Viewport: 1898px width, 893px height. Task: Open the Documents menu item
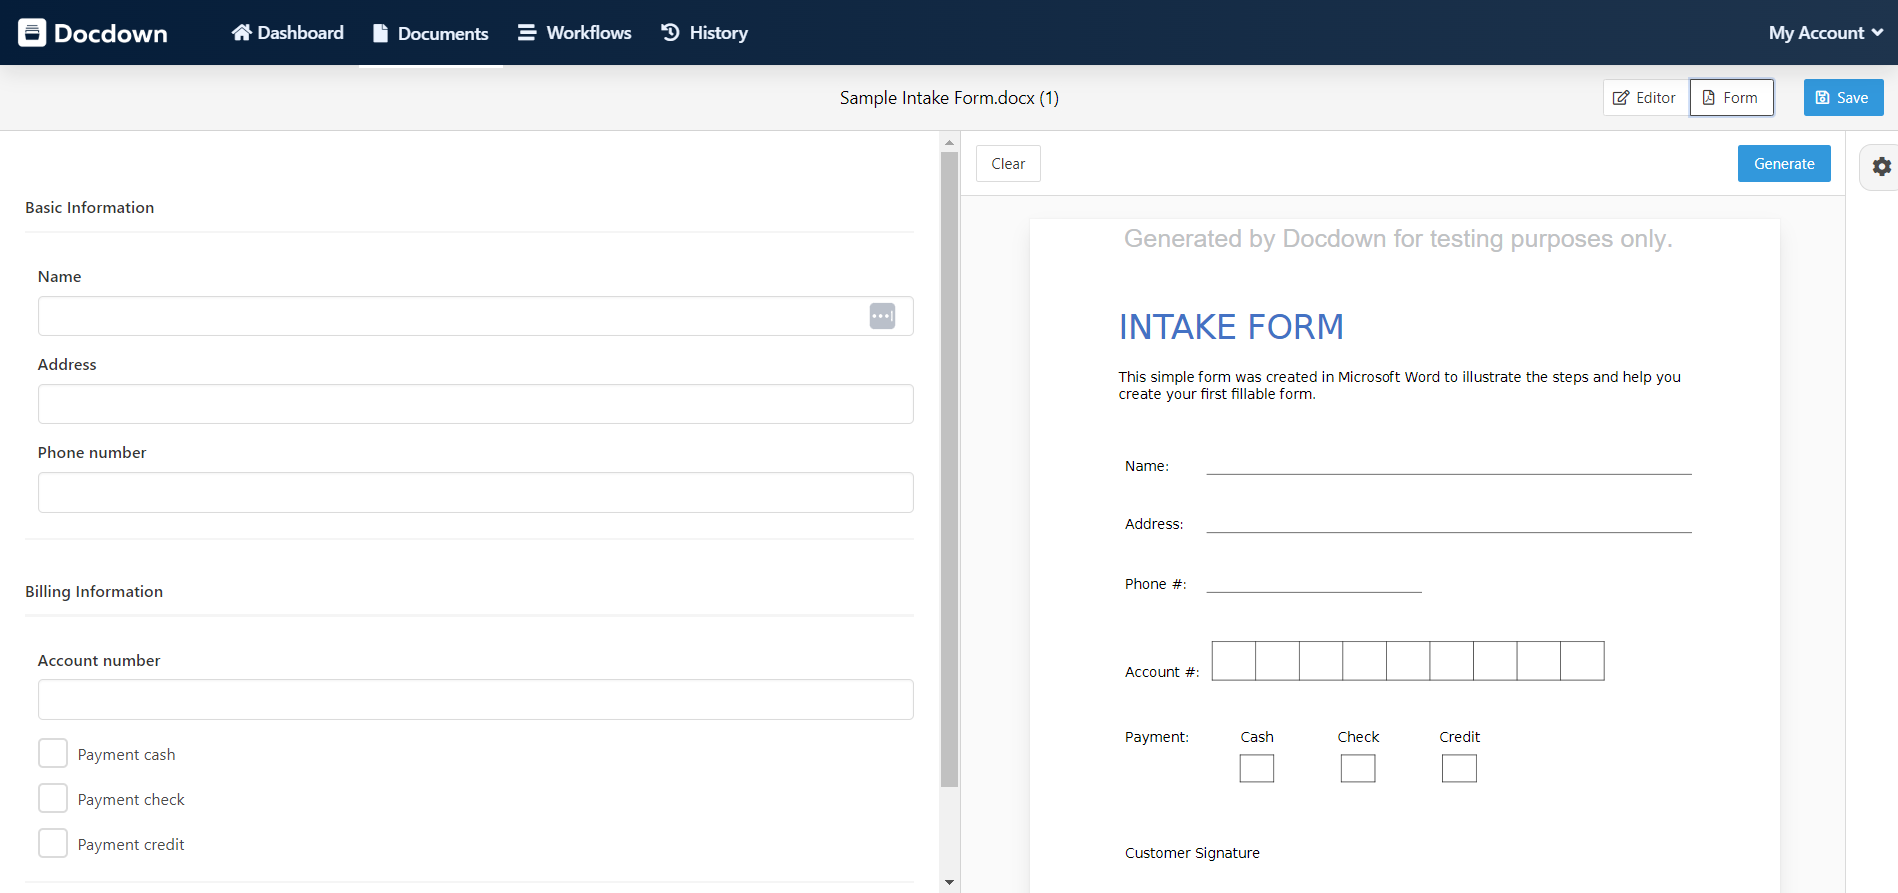pyautogui.click(x=431, y=33)
